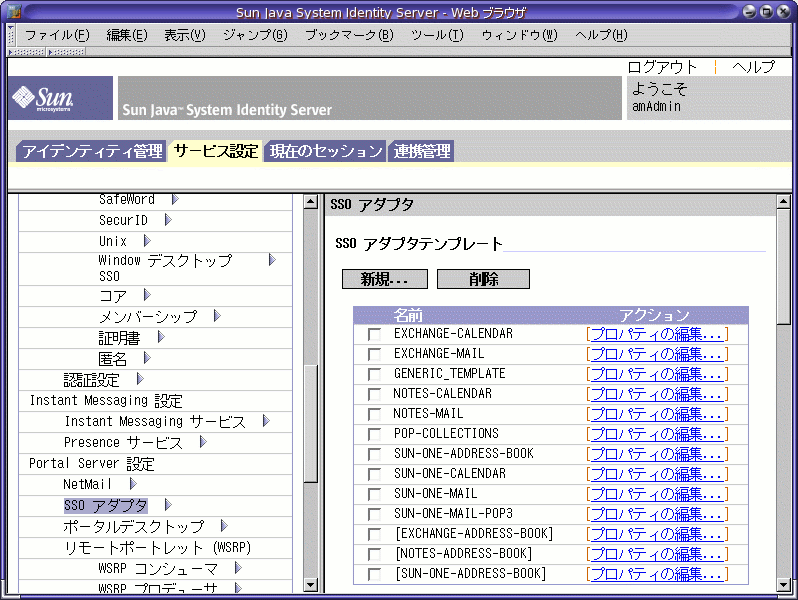This screenshot has height=600, width=798.
Task: Open the ヘルプ(H) menu
Action: [601, 35]
